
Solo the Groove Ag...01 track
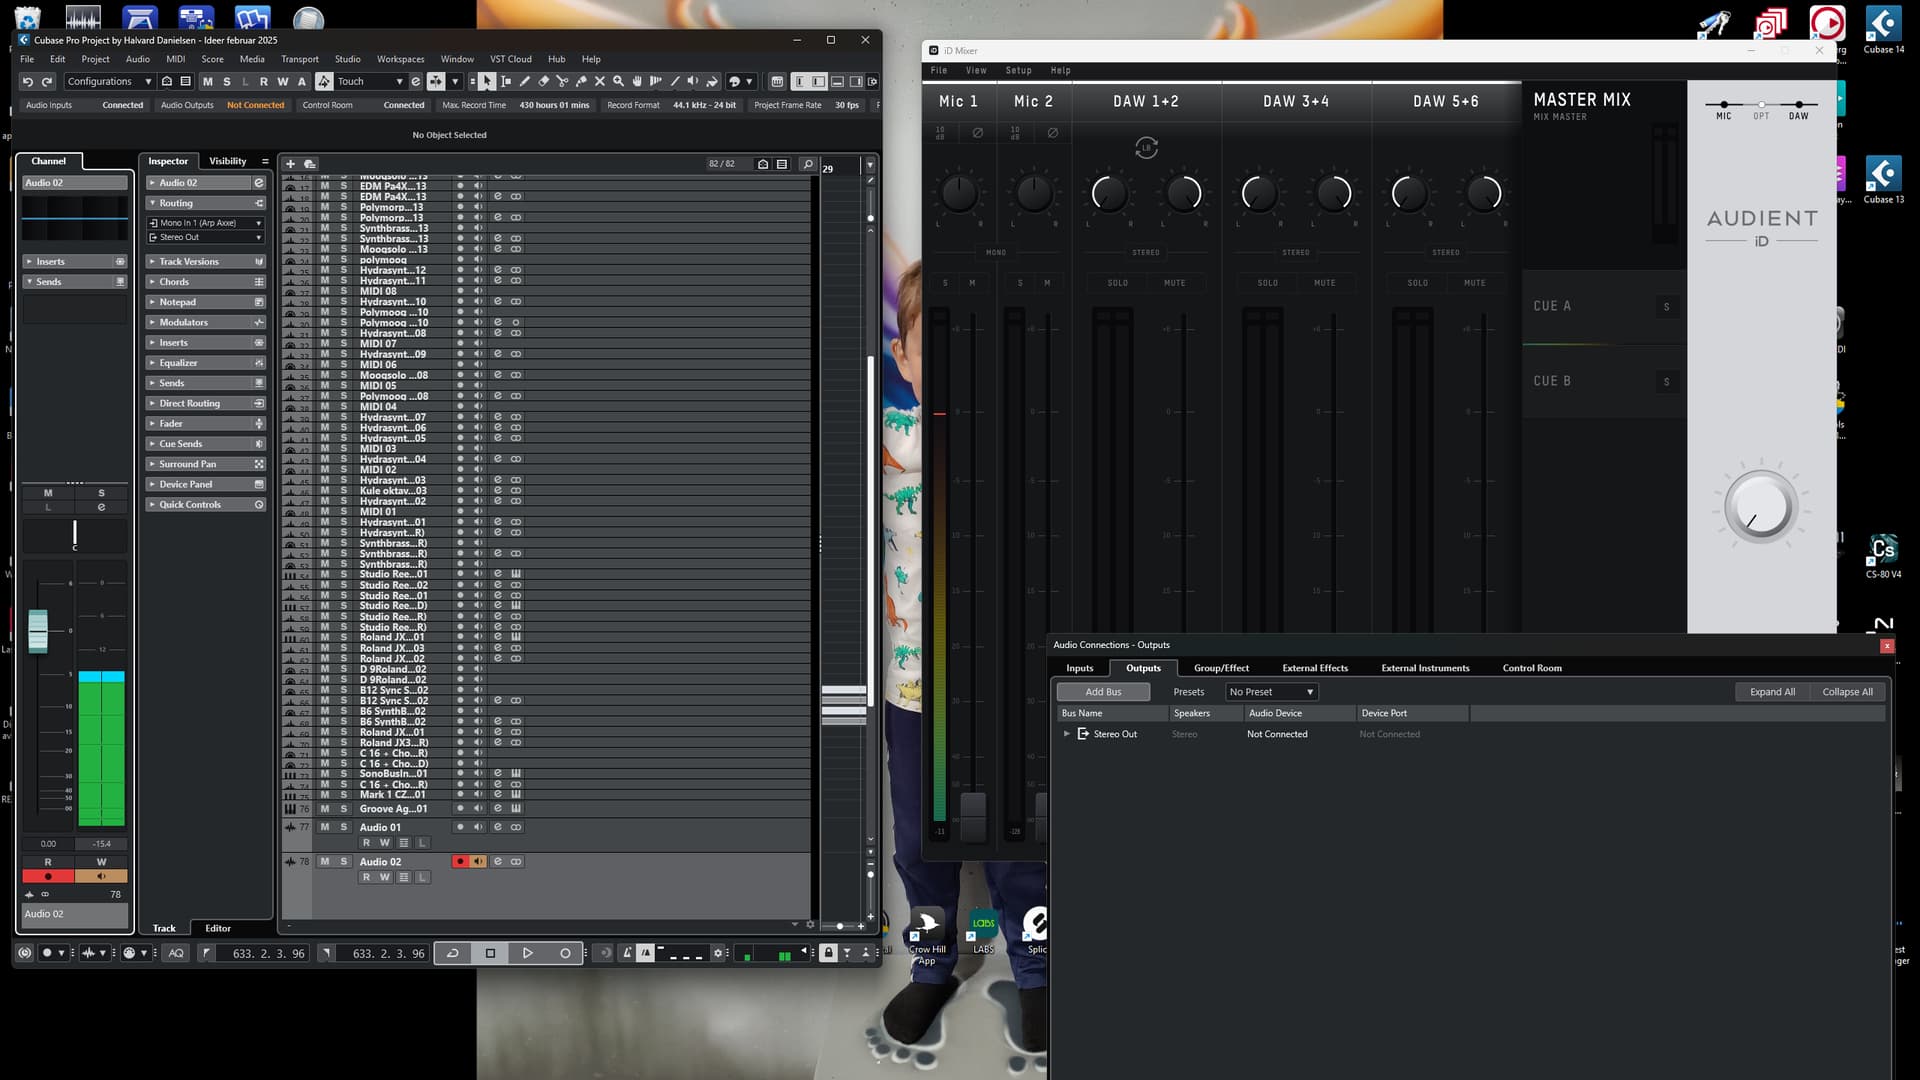tap(343, 809)
